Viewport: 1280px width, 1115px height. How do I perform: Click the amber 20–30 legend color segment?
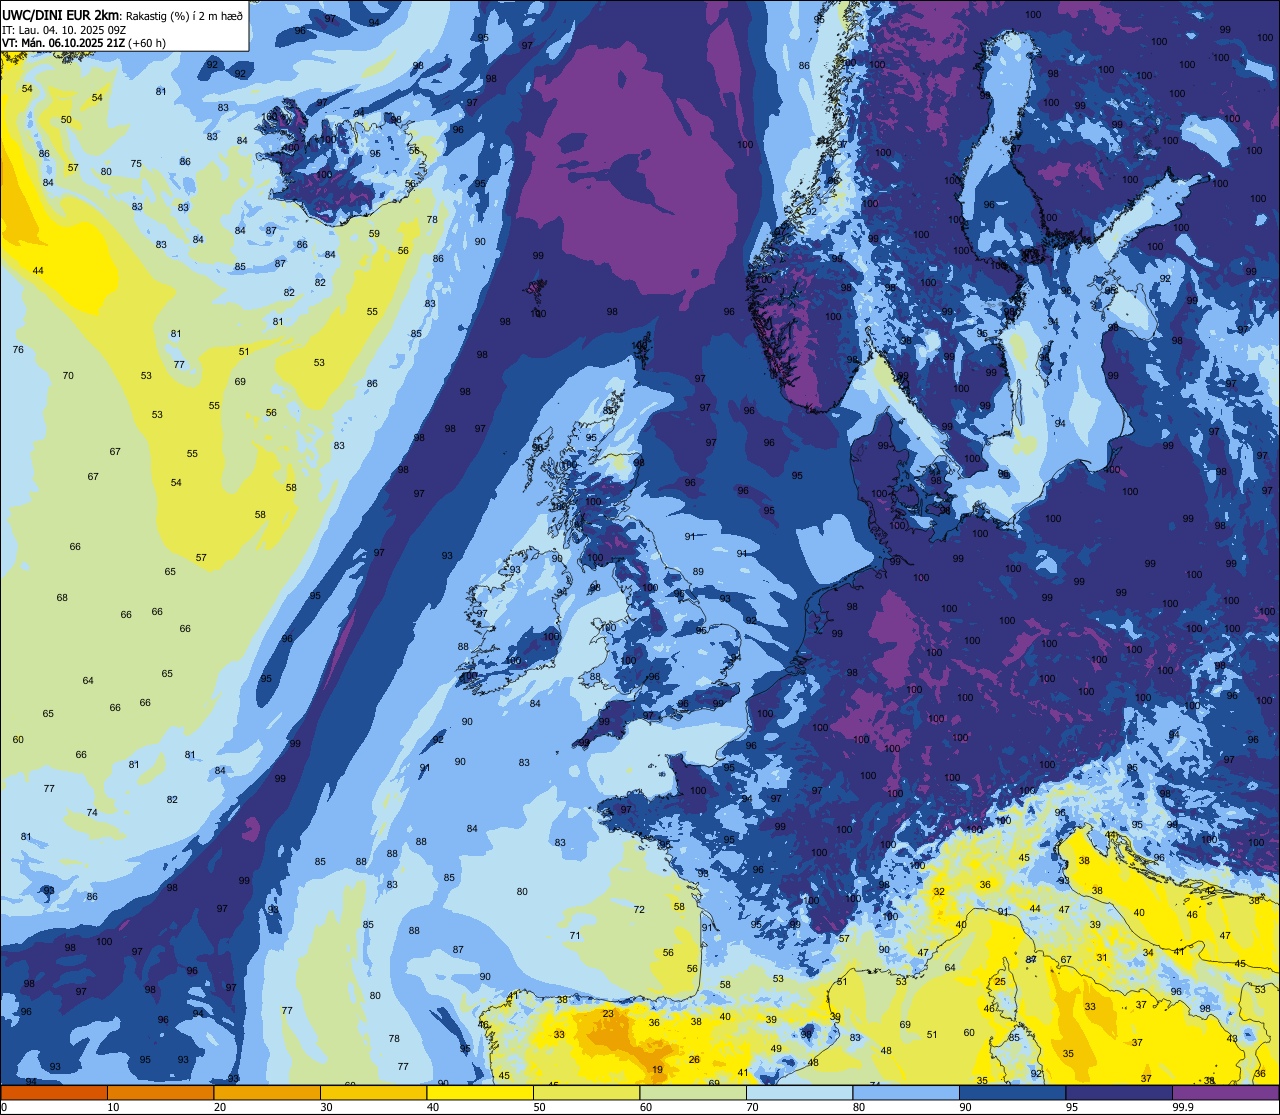click(x=267, y=1092)
